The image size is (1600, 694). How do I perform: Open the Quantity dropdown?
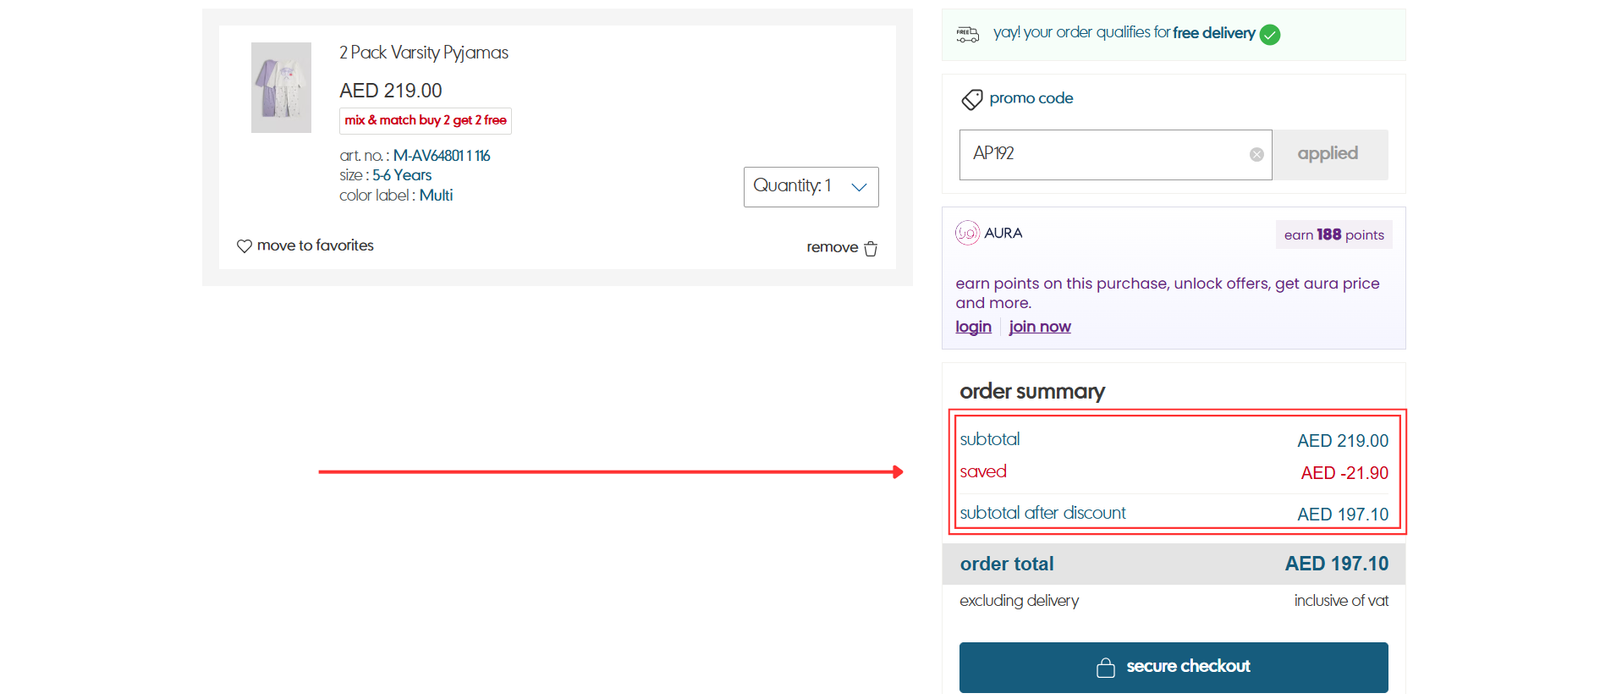click(x=811, y=187)
